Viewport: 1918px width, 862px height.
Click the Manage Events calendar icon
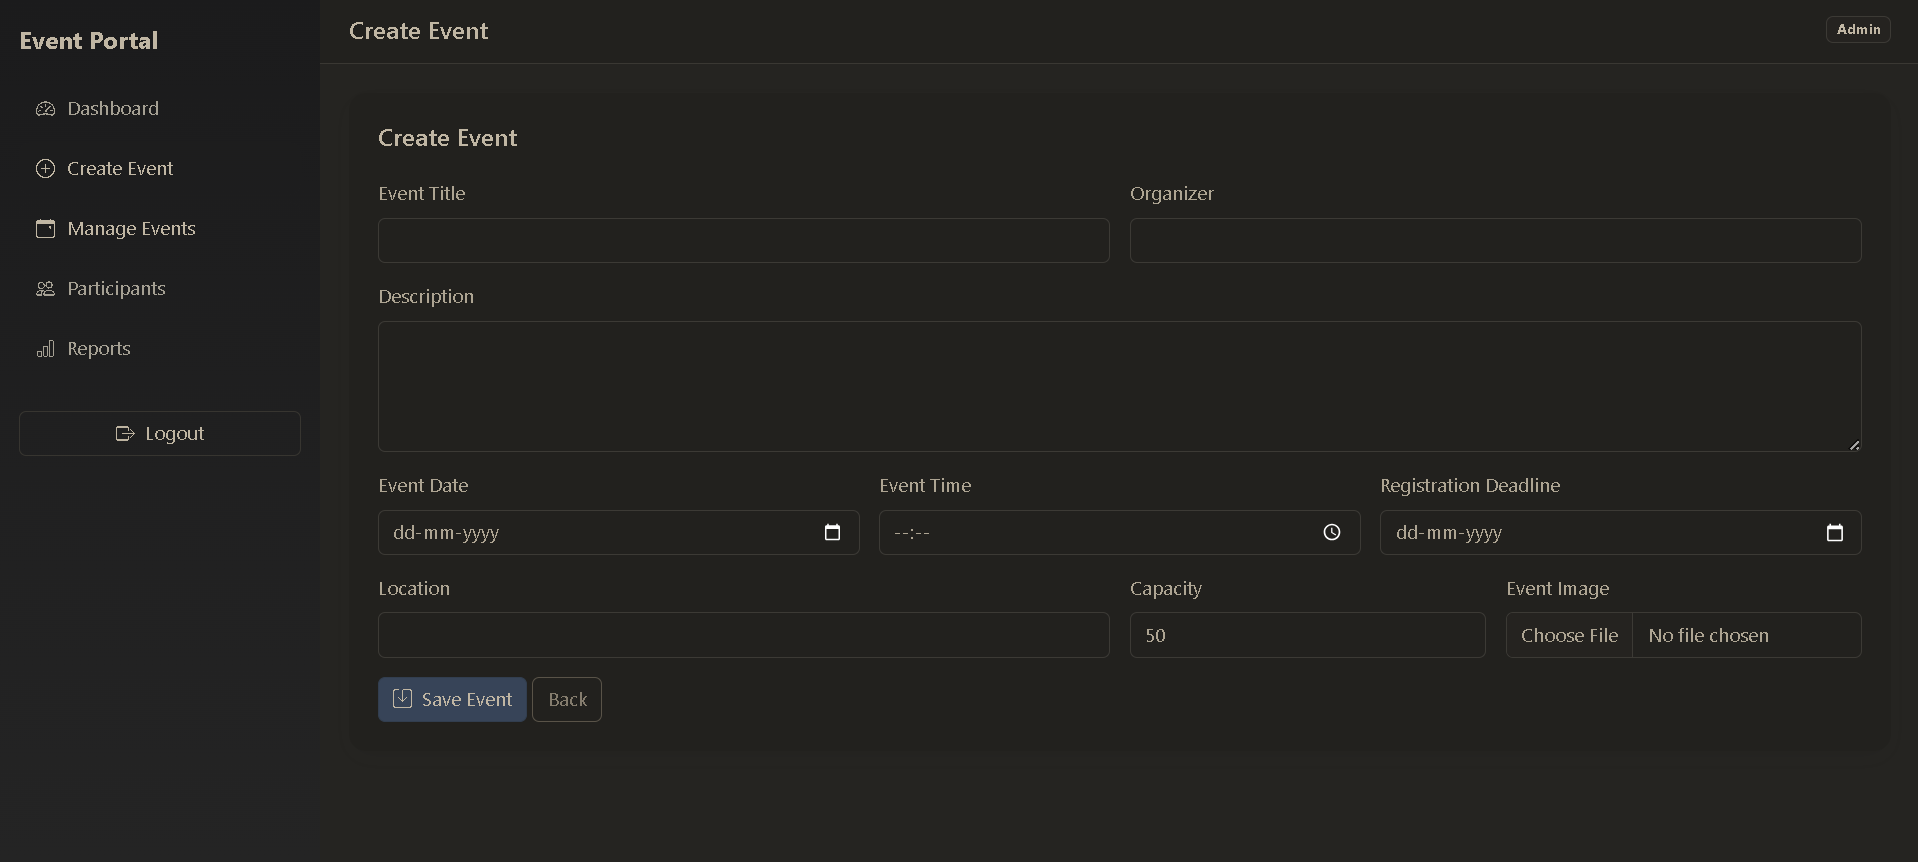point(45,229)
